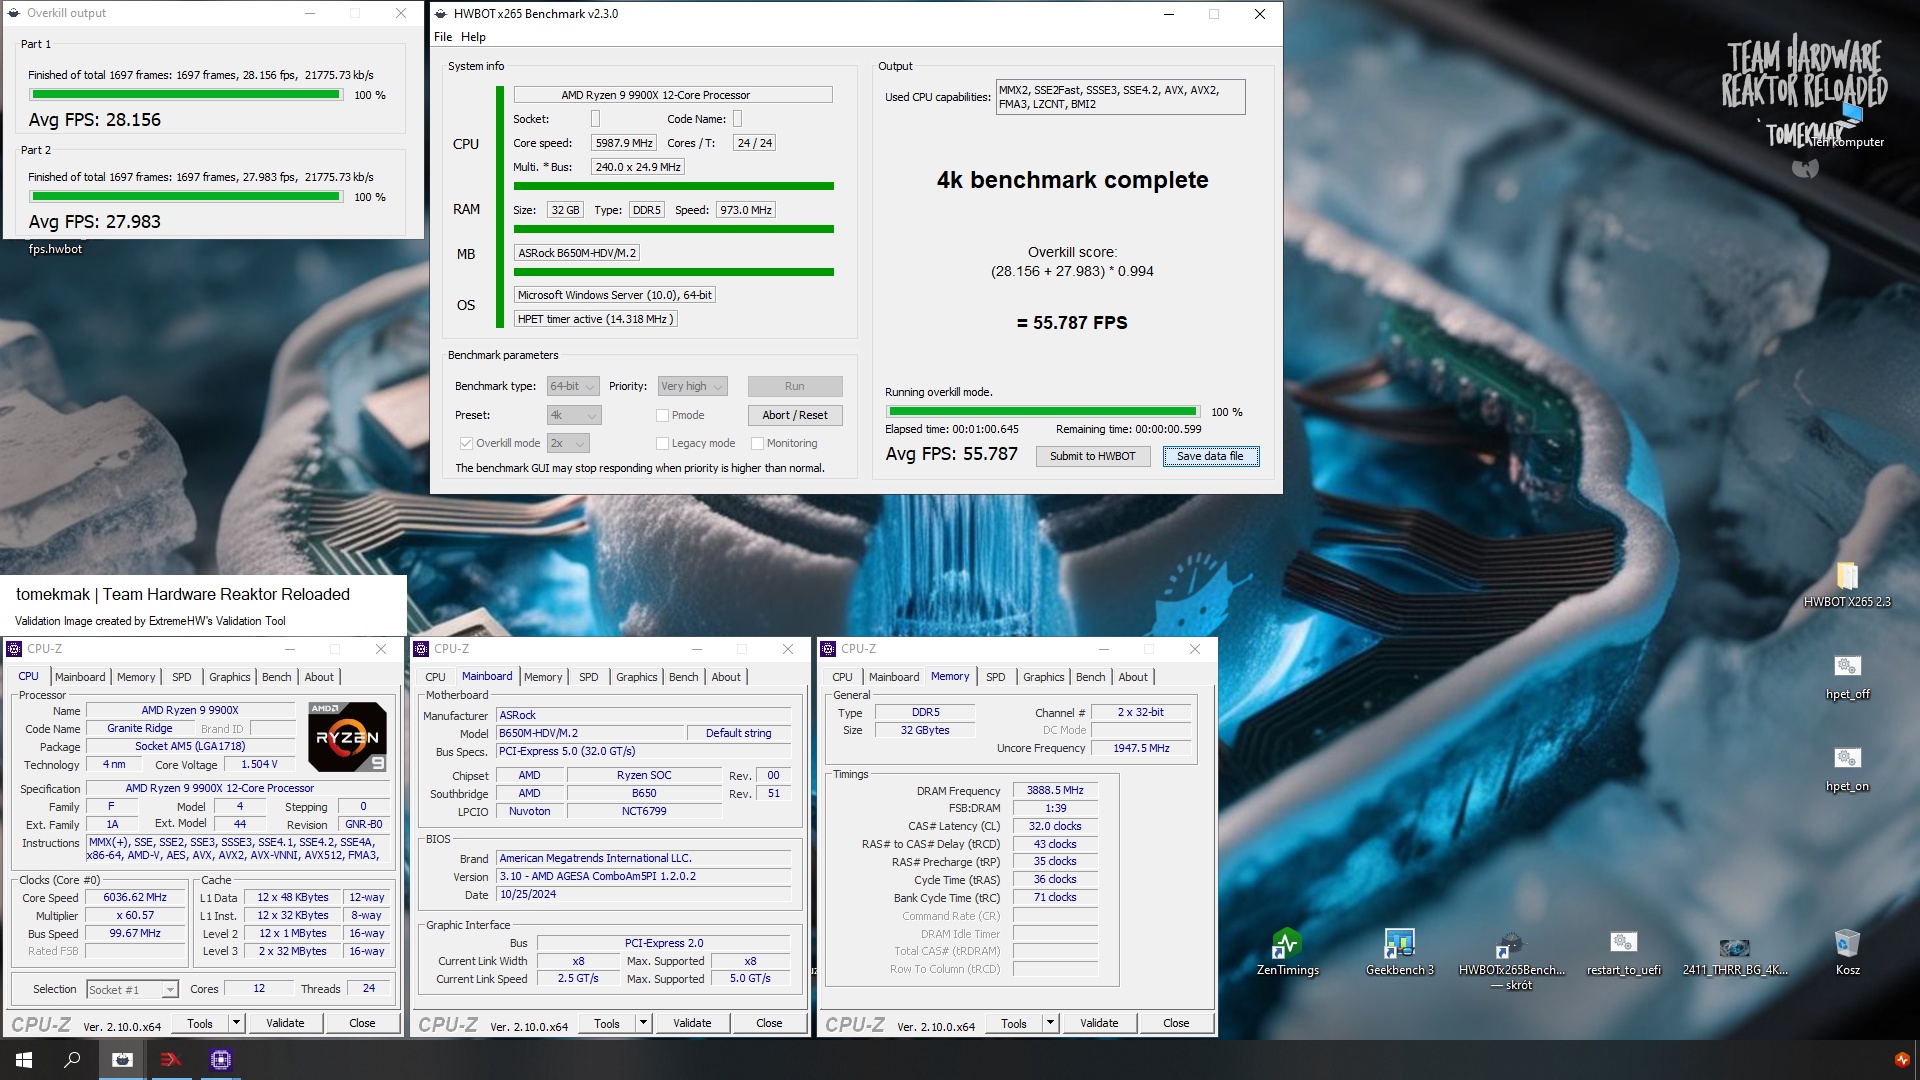Screen dimensions: 1920x1080
Task: Open the Help menu in HWBOT x265
Action: [473, 37]
